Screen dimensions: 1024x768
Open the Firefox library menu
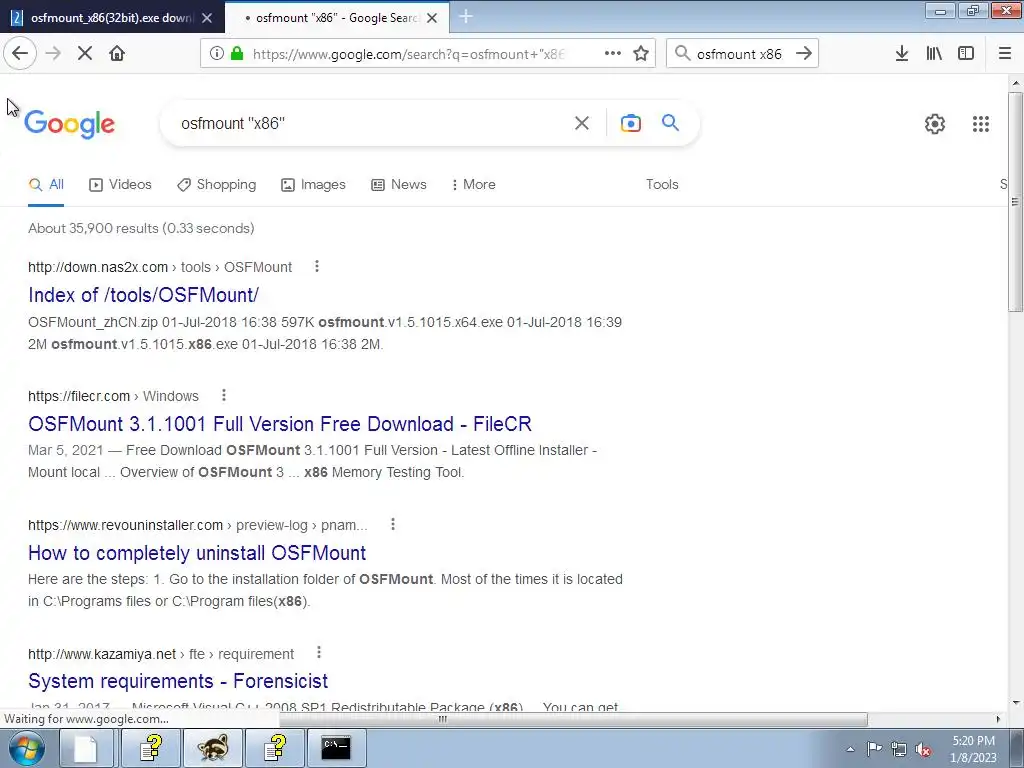pyautogui.click(x=934, y=54)
